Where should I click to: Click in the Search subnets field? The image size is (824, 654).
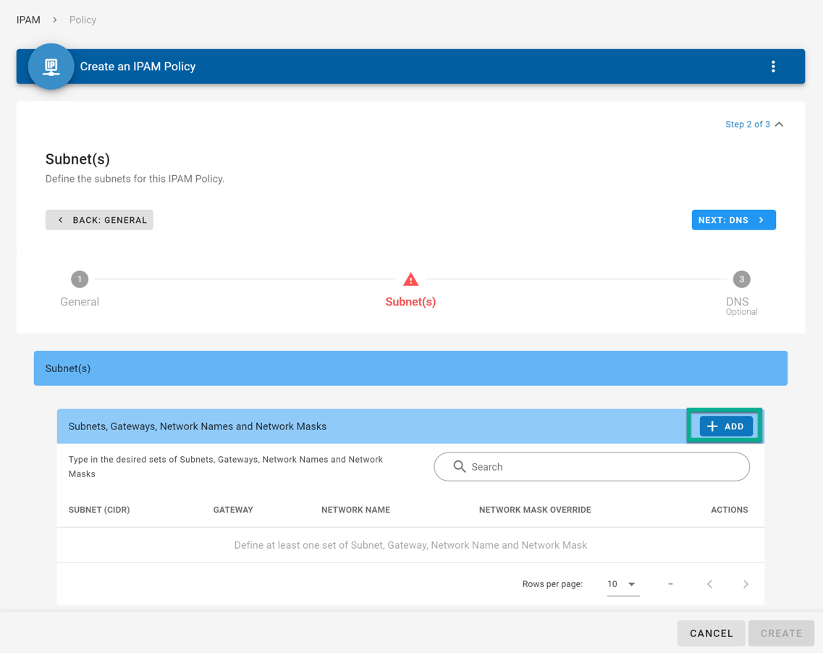click(592, 466)
